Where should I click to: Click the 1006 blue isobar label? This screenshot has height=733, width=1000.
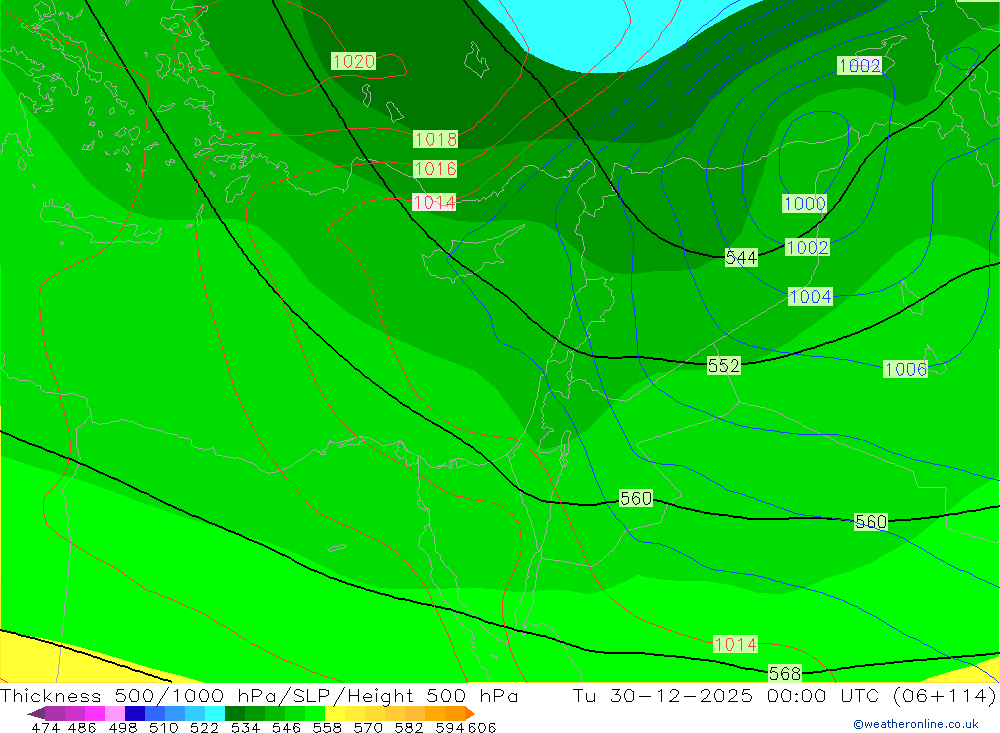(x=906, y=369)
